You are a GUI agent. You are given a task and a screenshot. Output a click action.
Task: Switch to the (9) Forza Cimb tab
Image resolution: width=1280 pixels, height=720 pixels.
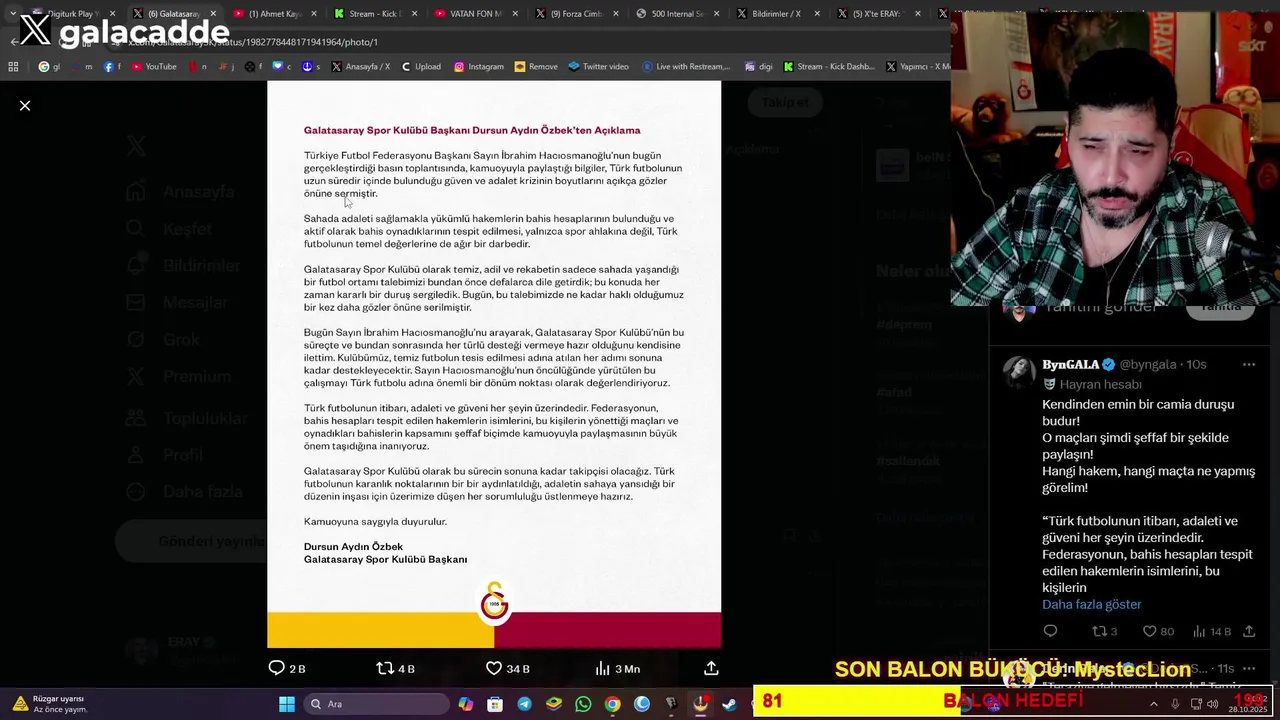575,14
